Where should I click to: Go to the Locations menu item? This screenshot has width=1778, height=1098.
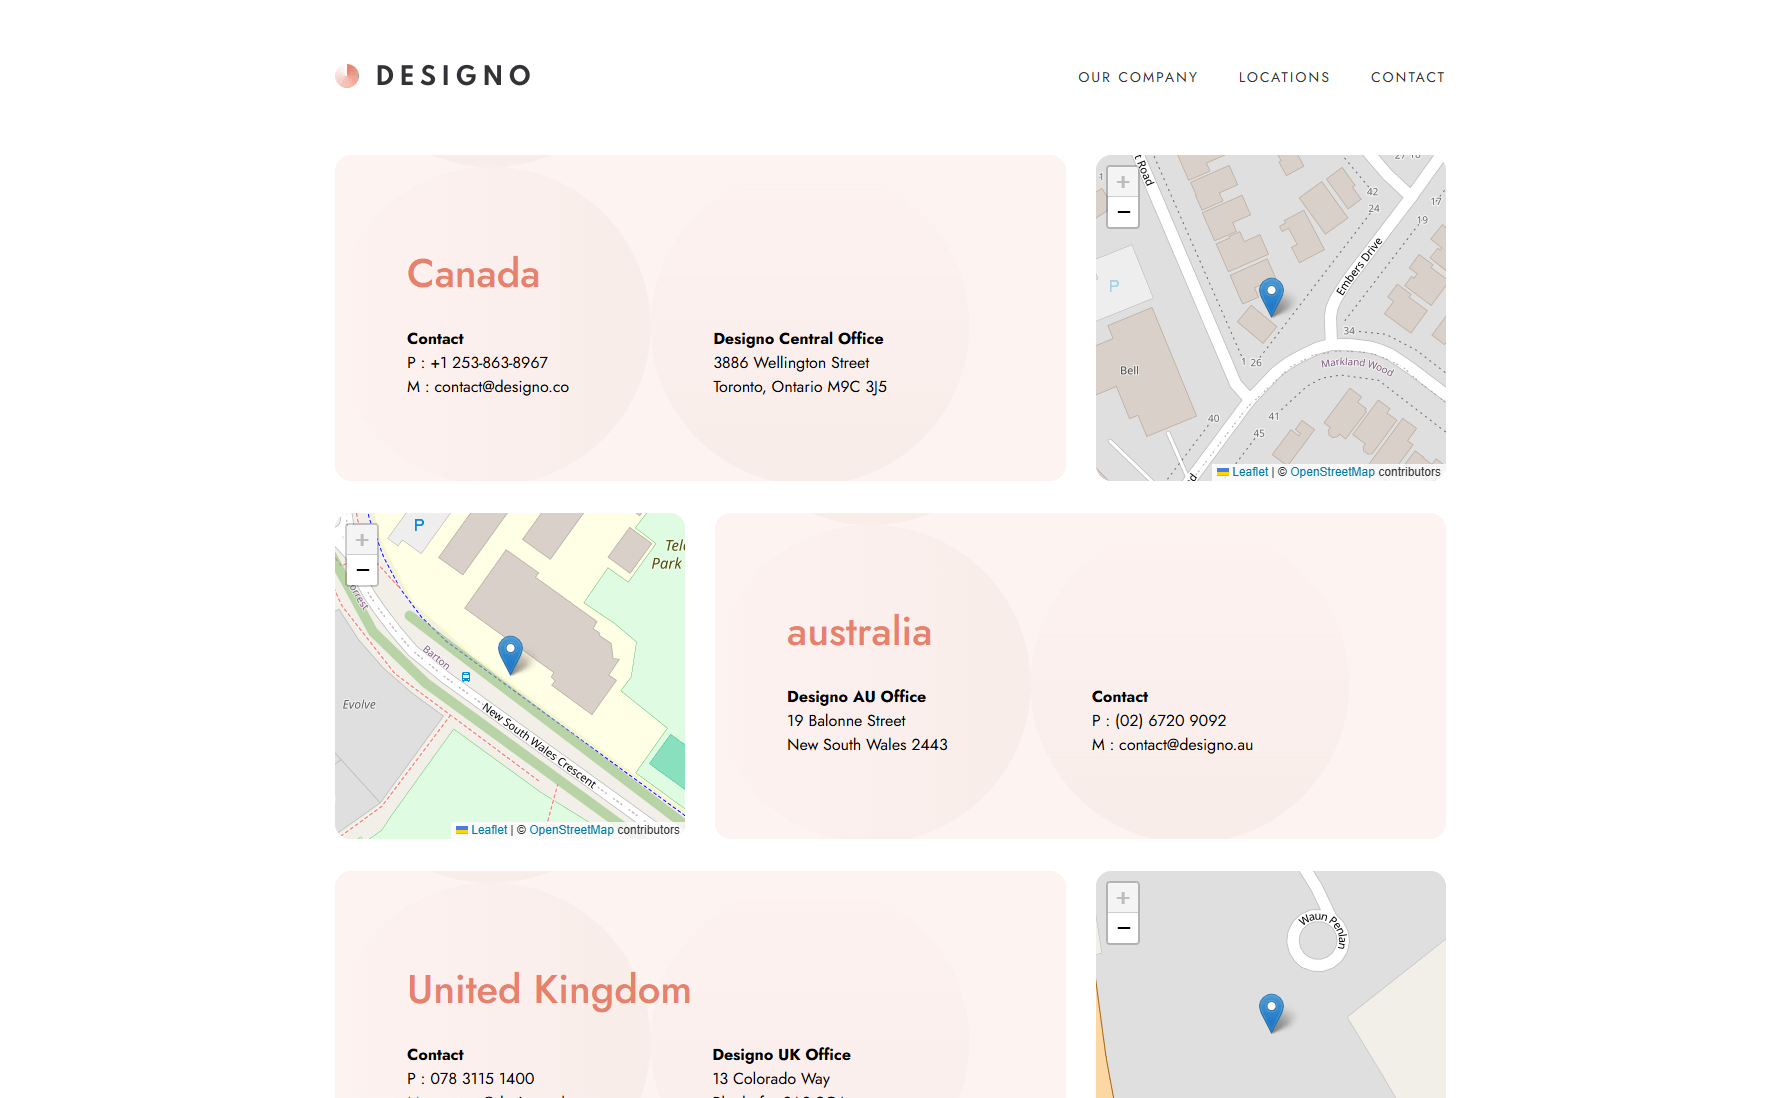point(1284,77)
